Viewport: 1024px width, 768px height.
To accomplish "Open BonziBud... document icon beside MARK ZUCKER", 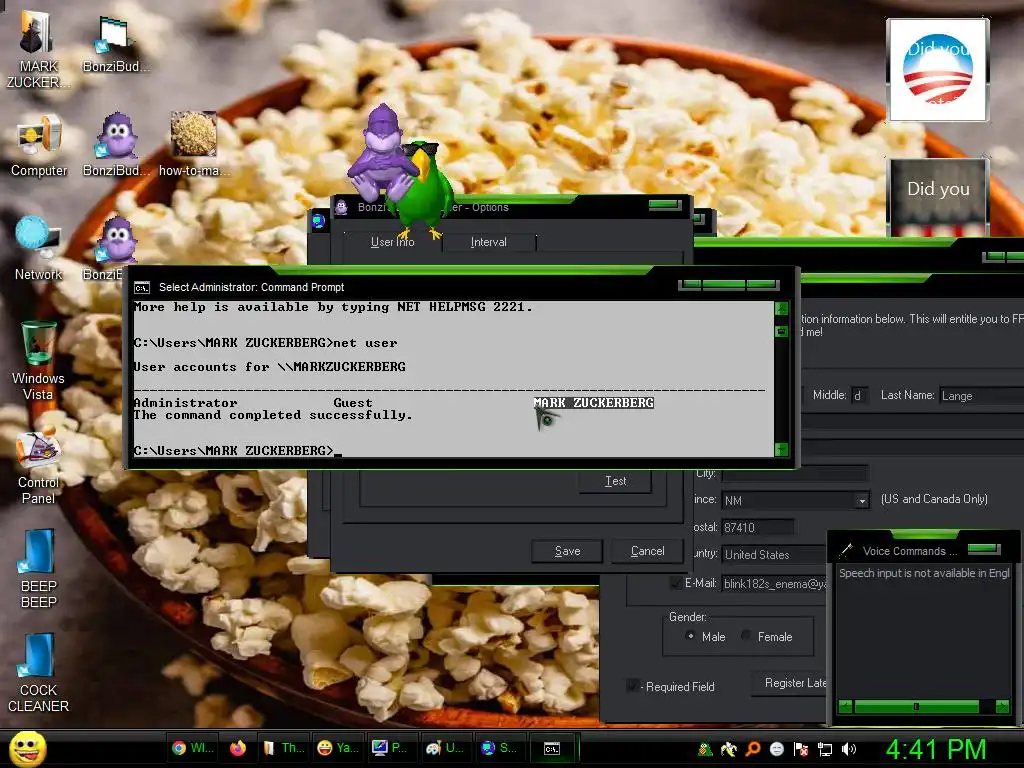I will coord(116,44).
